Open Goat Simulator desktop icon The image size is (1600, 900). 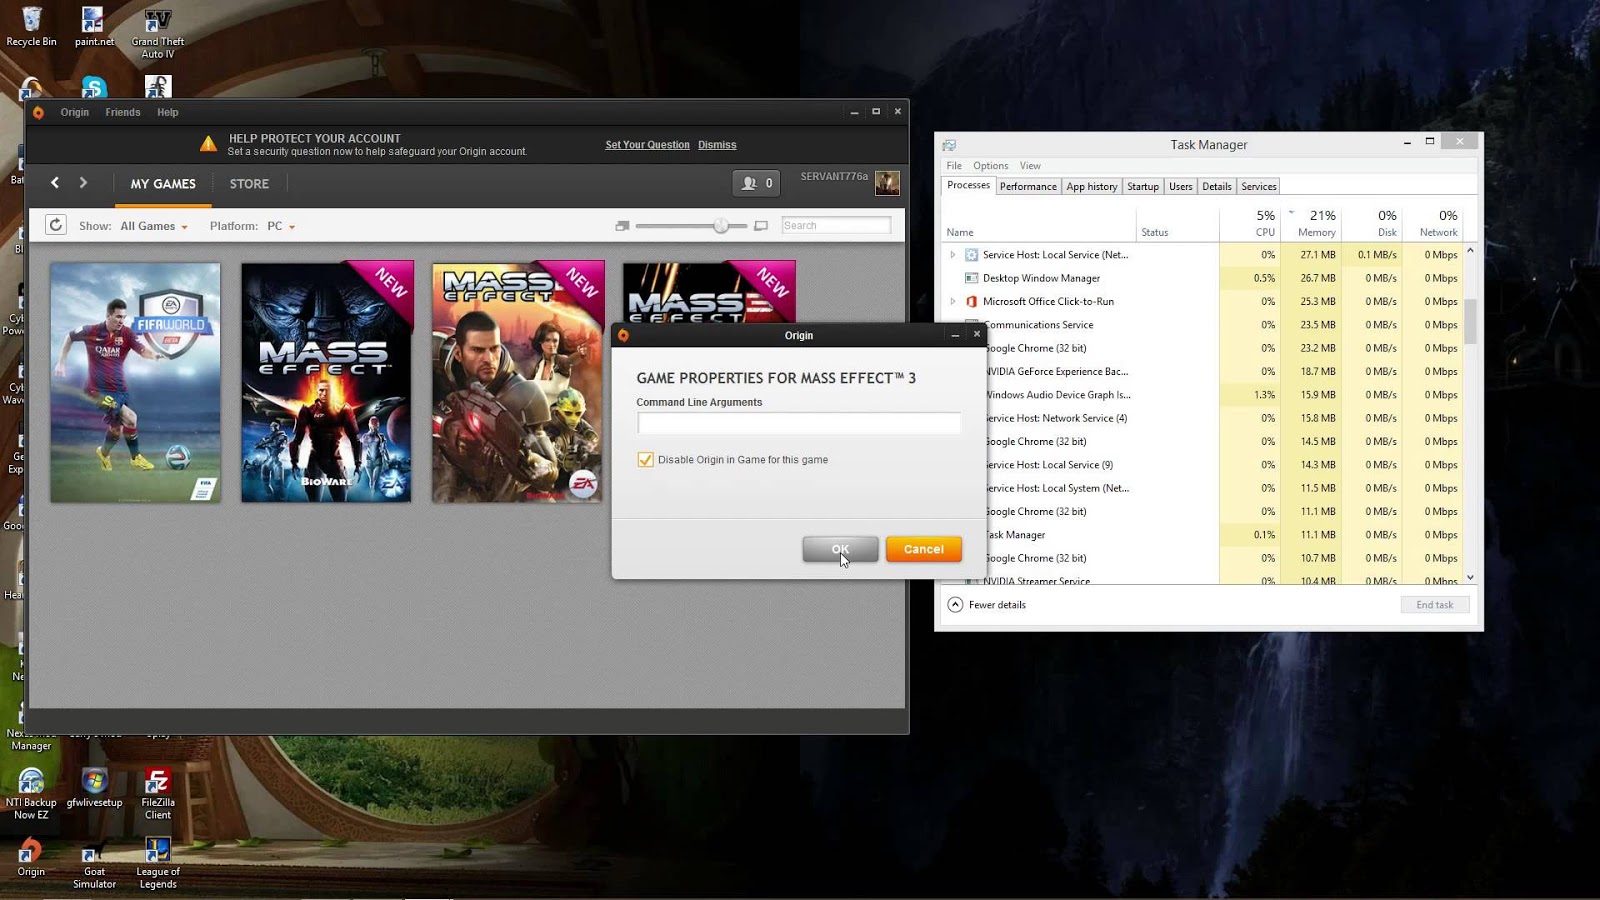(x=94, y=863)
